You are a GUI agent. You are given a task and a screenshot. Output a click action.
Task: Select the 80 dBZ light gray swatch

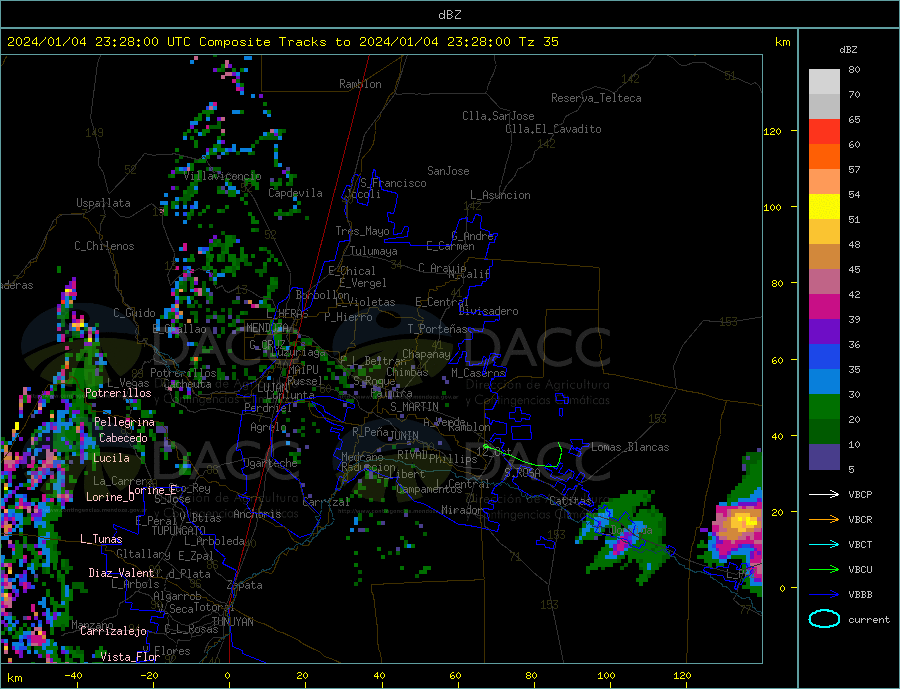(x=824, y=82)
